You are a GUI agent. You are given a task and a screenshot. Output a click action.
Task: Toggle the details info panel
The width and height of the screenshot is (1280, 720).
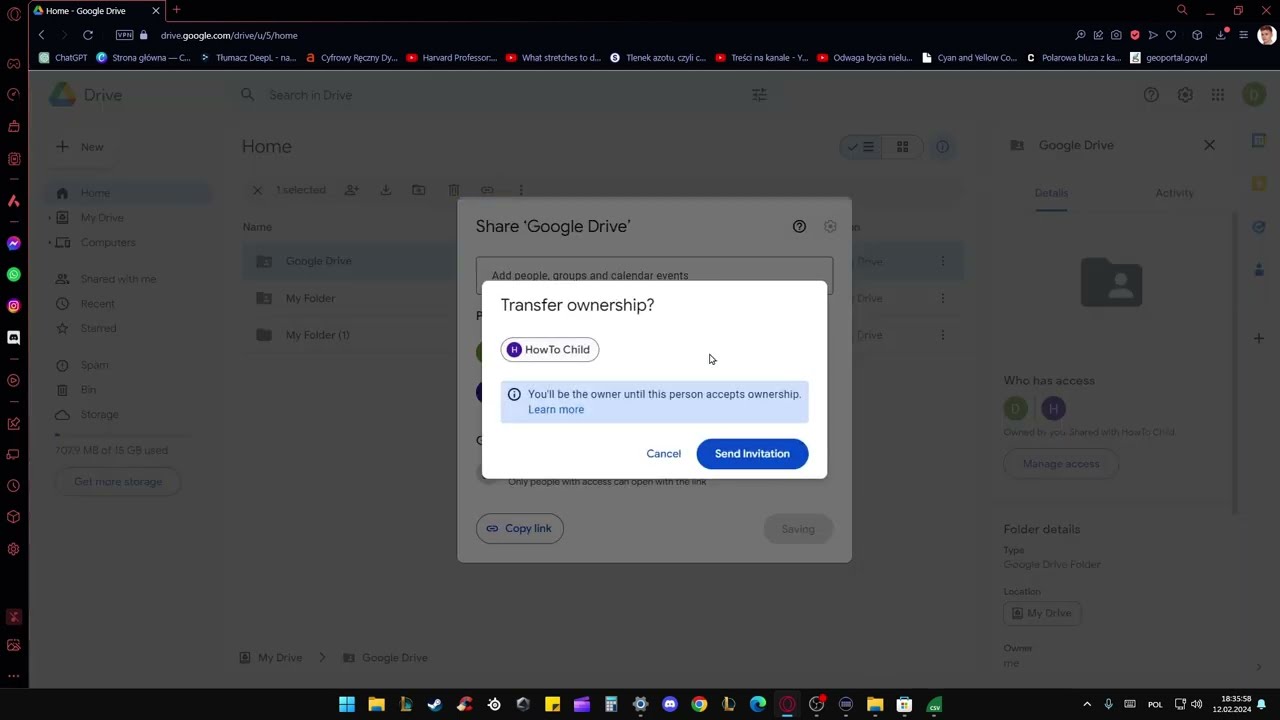(x=942, y=147)
